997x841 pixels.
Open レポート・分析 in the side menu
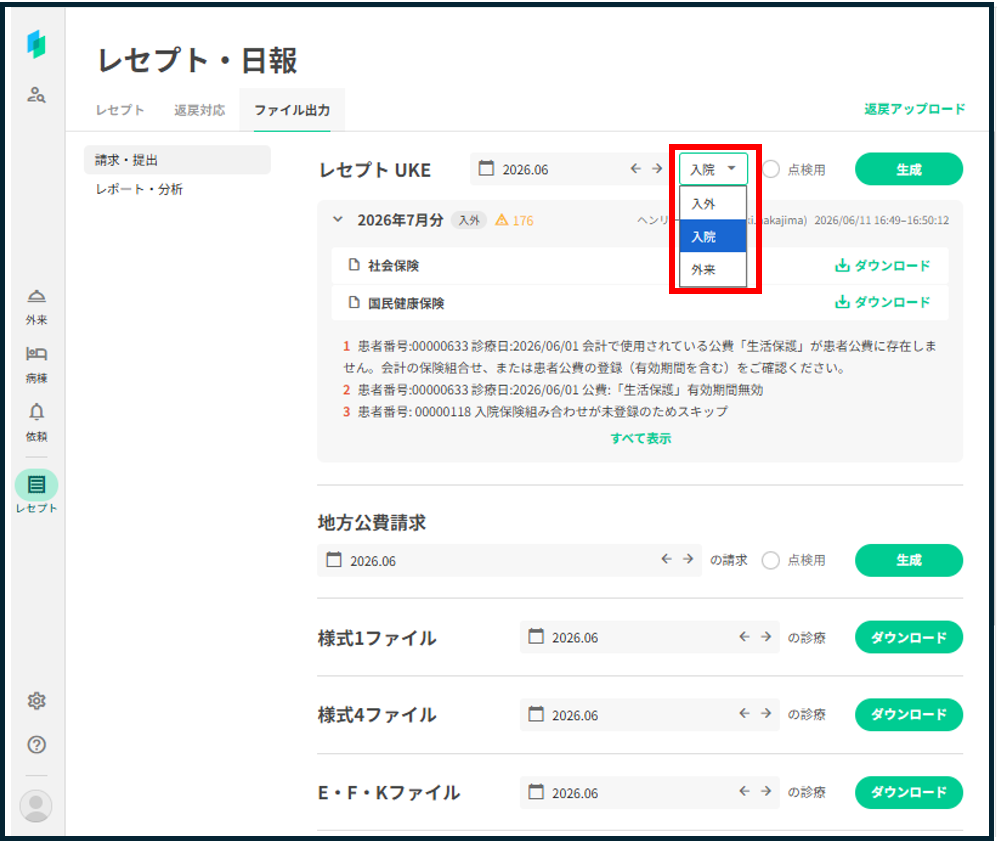[x=139, y=189]
